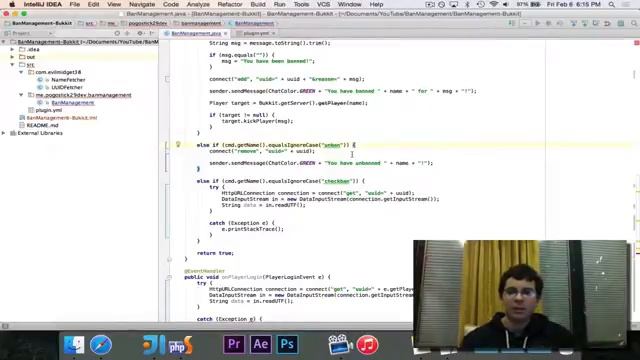Select plugin.yml in the project tree
This screenshot has height=360, width=640.
point(49,110)
